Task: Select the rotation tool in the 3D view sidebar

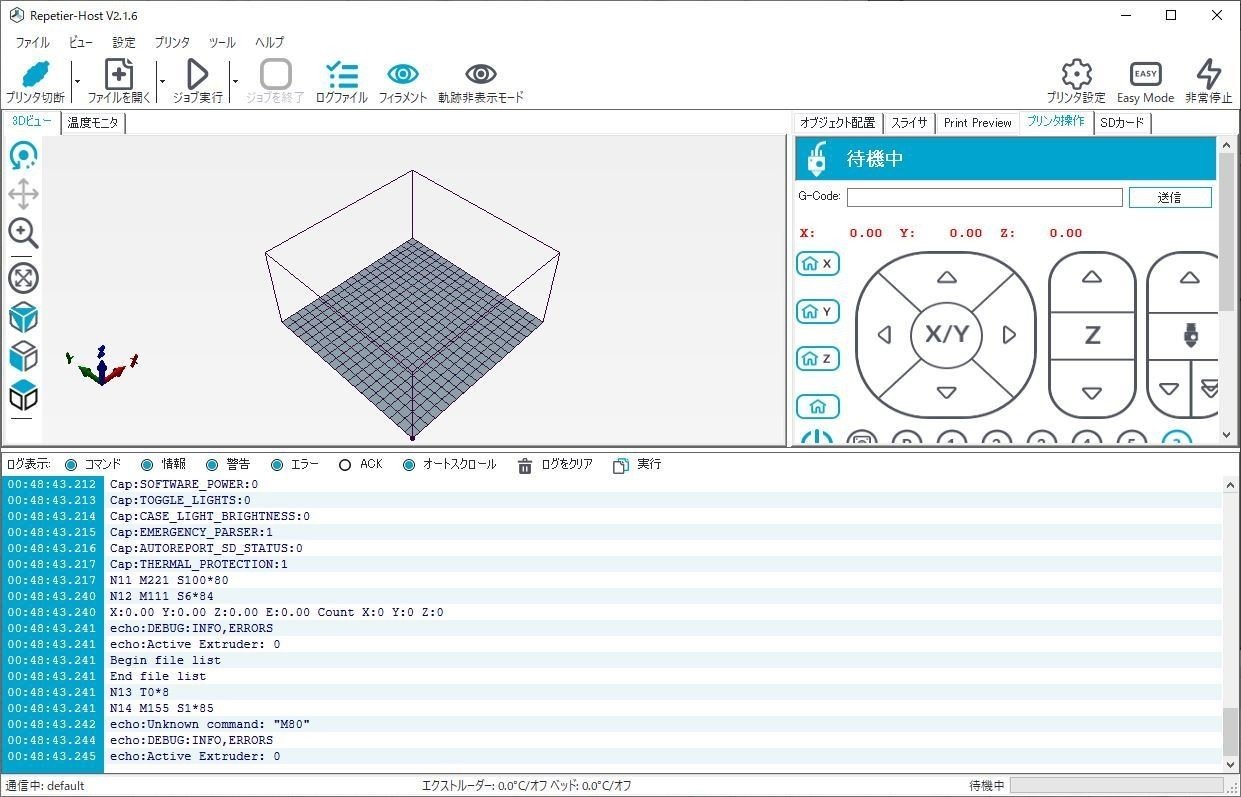Action: (x=23, y=155)
